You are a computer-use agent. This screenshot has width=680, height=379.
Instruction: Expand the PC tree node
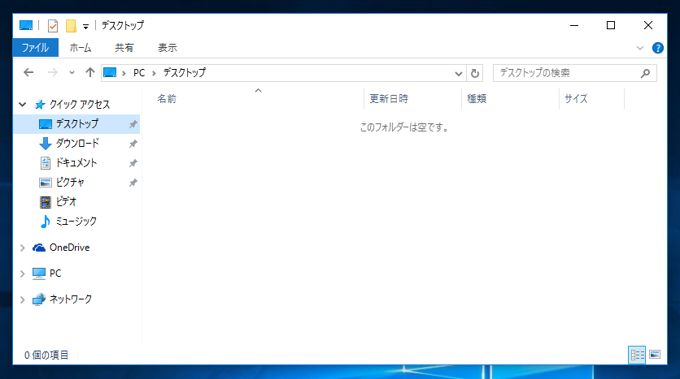[23, 274]
